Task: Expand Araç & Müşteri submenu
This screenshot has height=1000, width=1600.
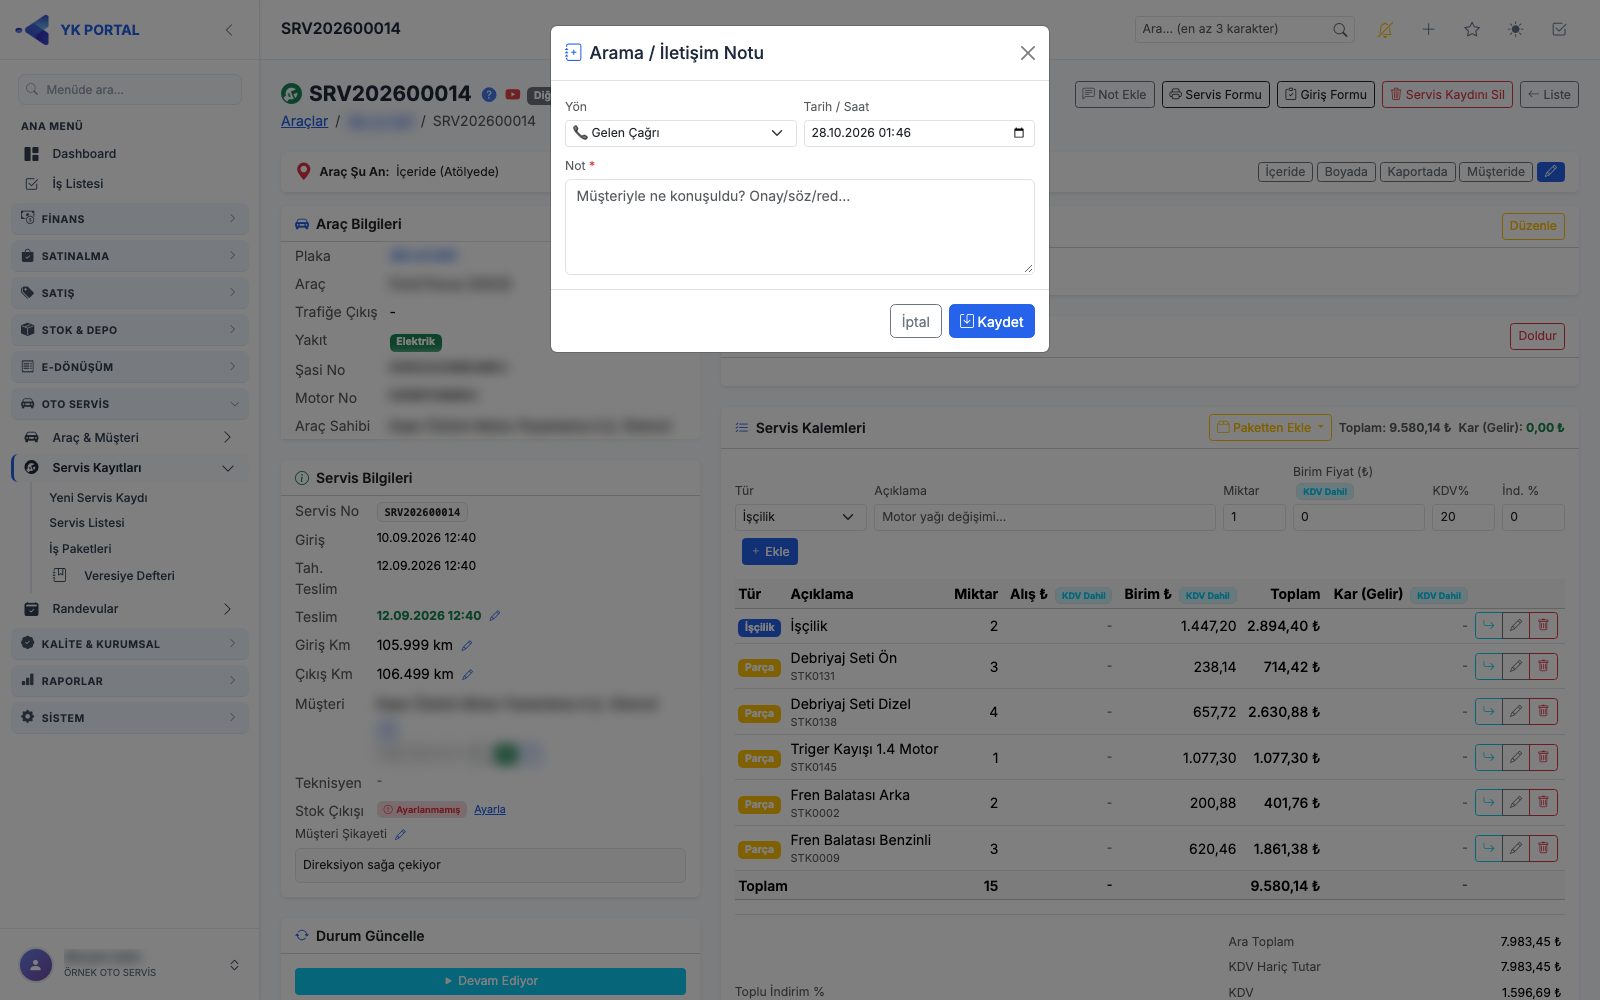Action: coord(130,438)
